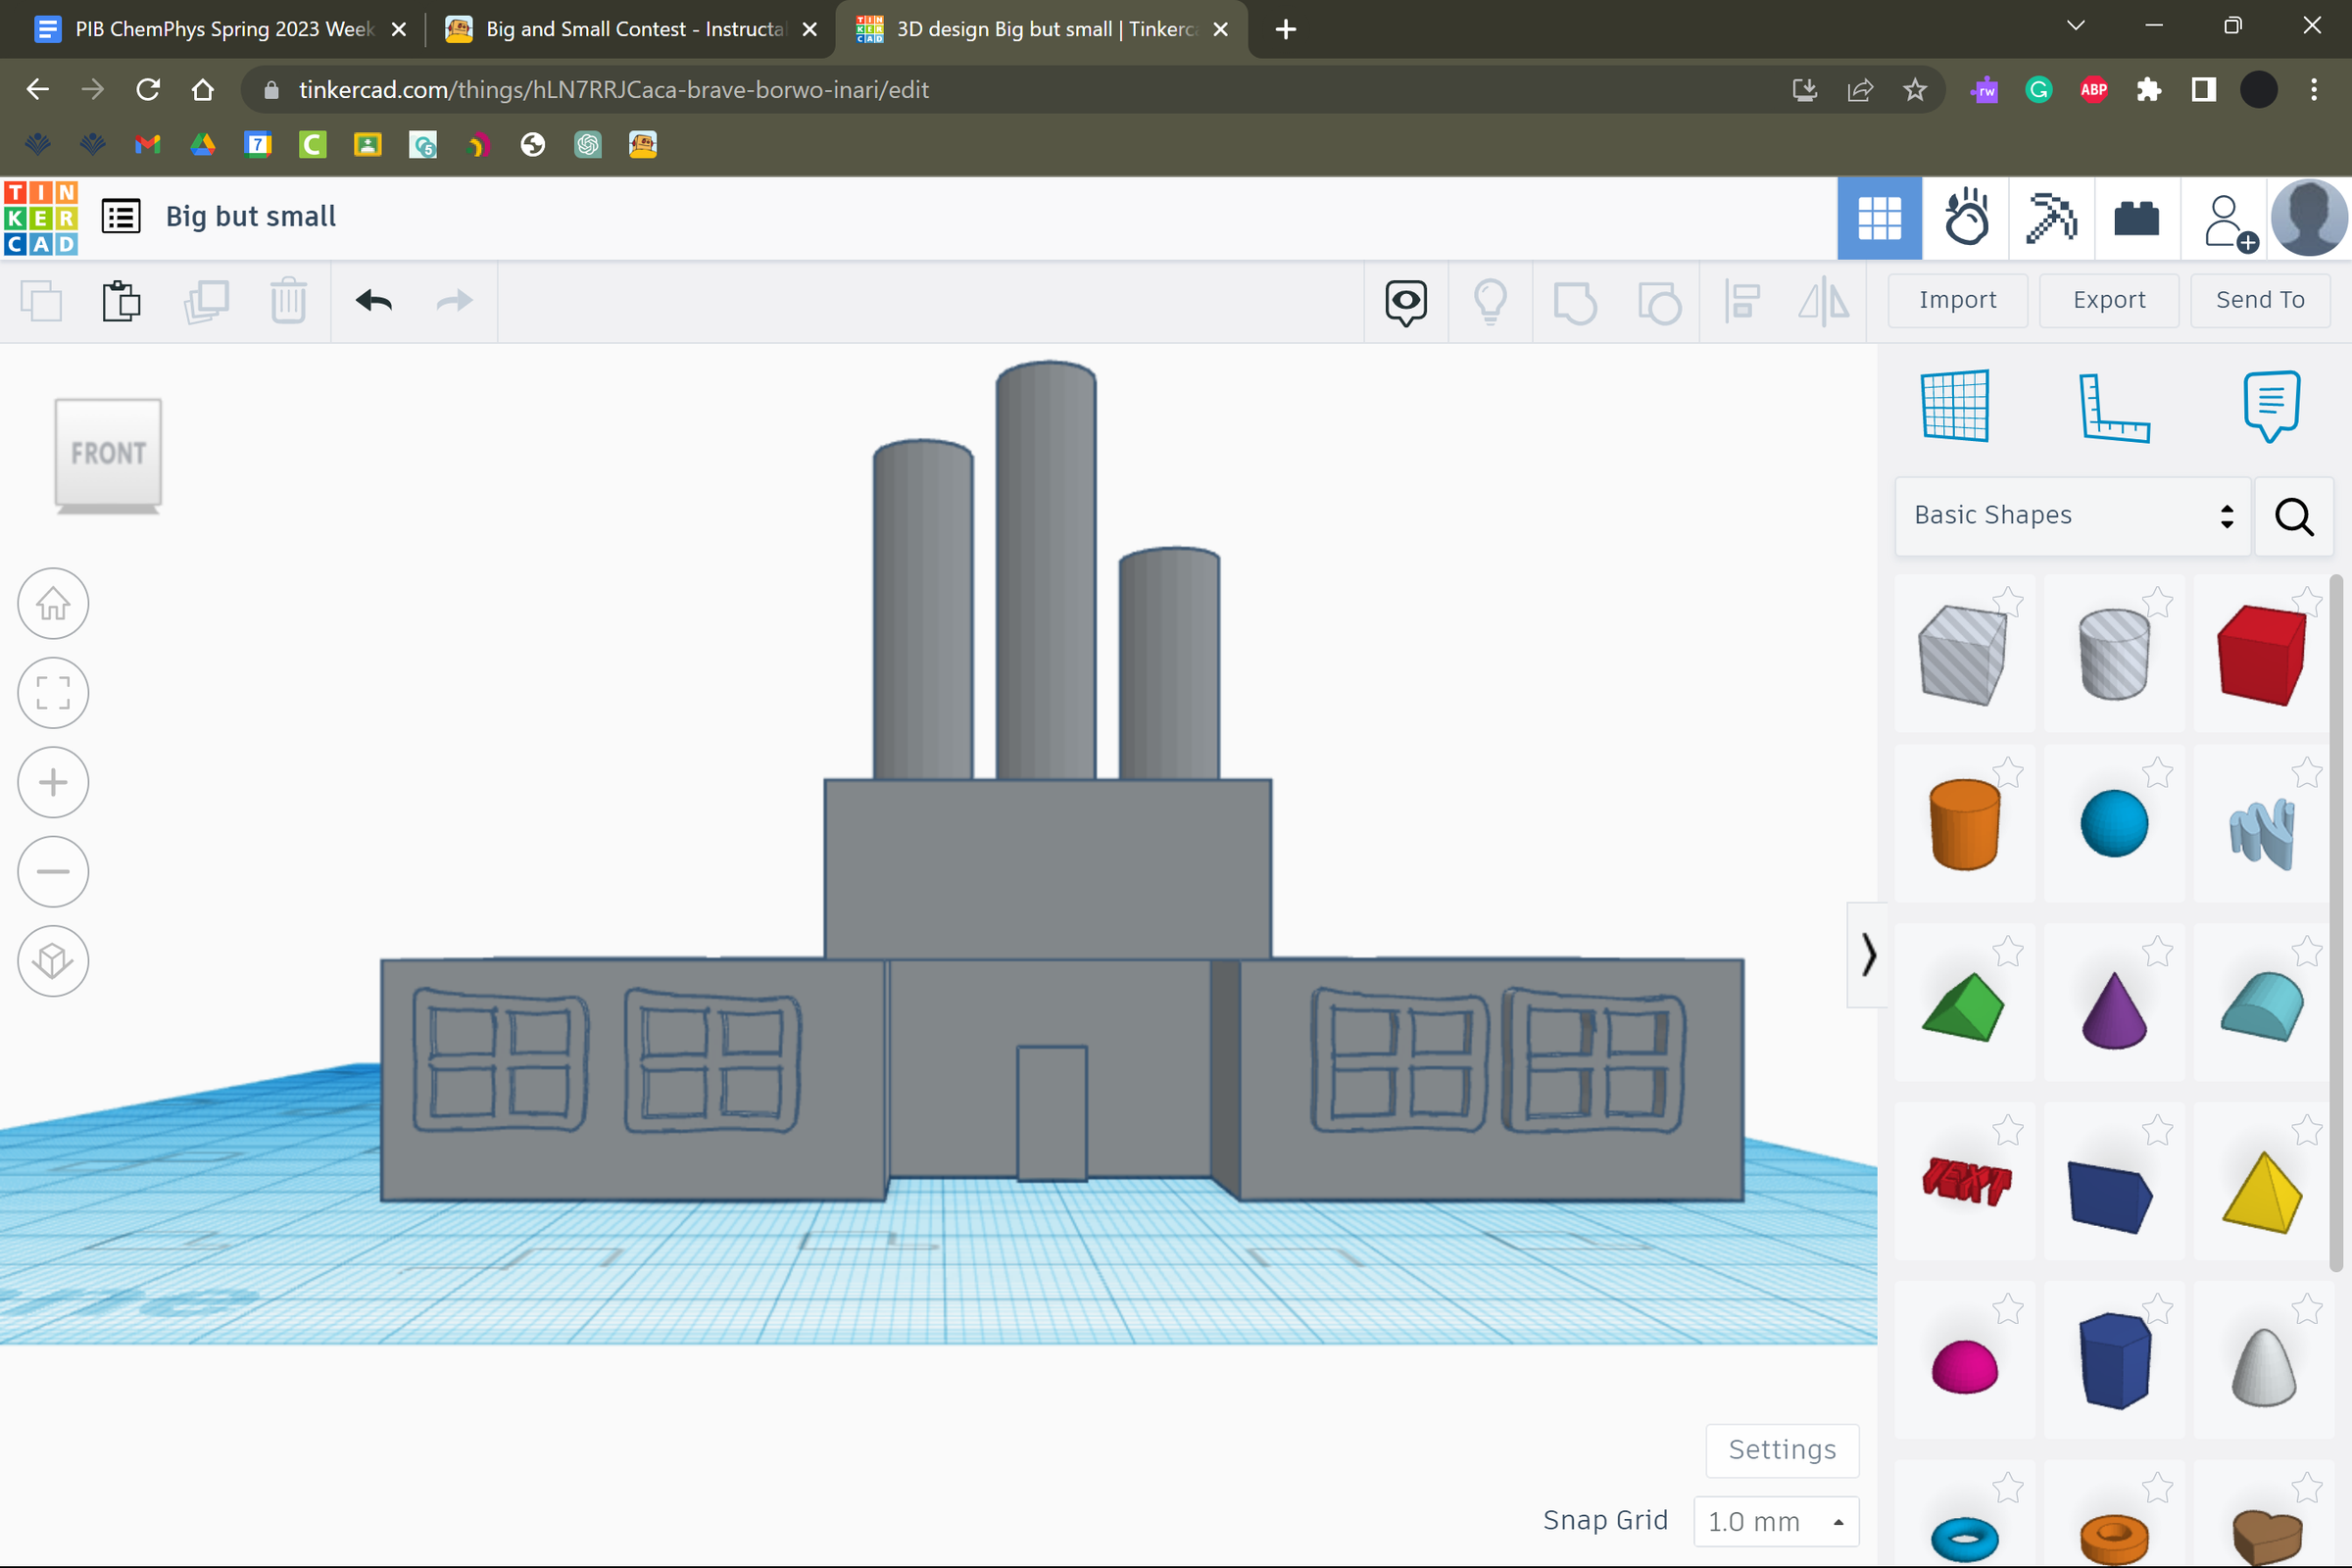2352x1568 pixels.
Task: Select the Mirror tool
Action: pyautogui.click(x=1822, y=302)
